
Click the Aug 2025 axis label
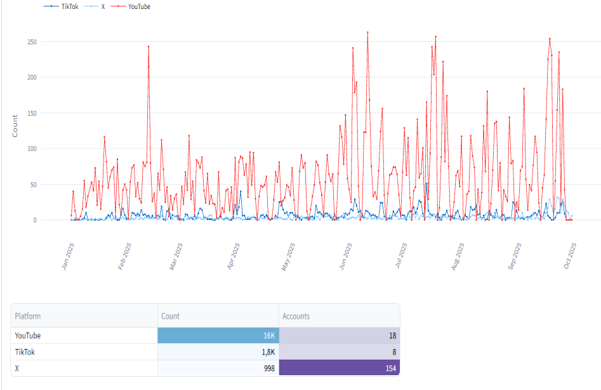pyautogui.click(x=458, y=256)
